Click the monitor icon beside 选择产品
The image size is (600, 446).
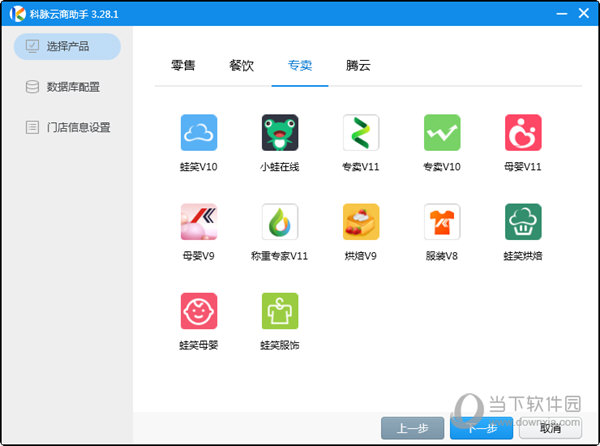pyautogui.click(x=32, y=46)
